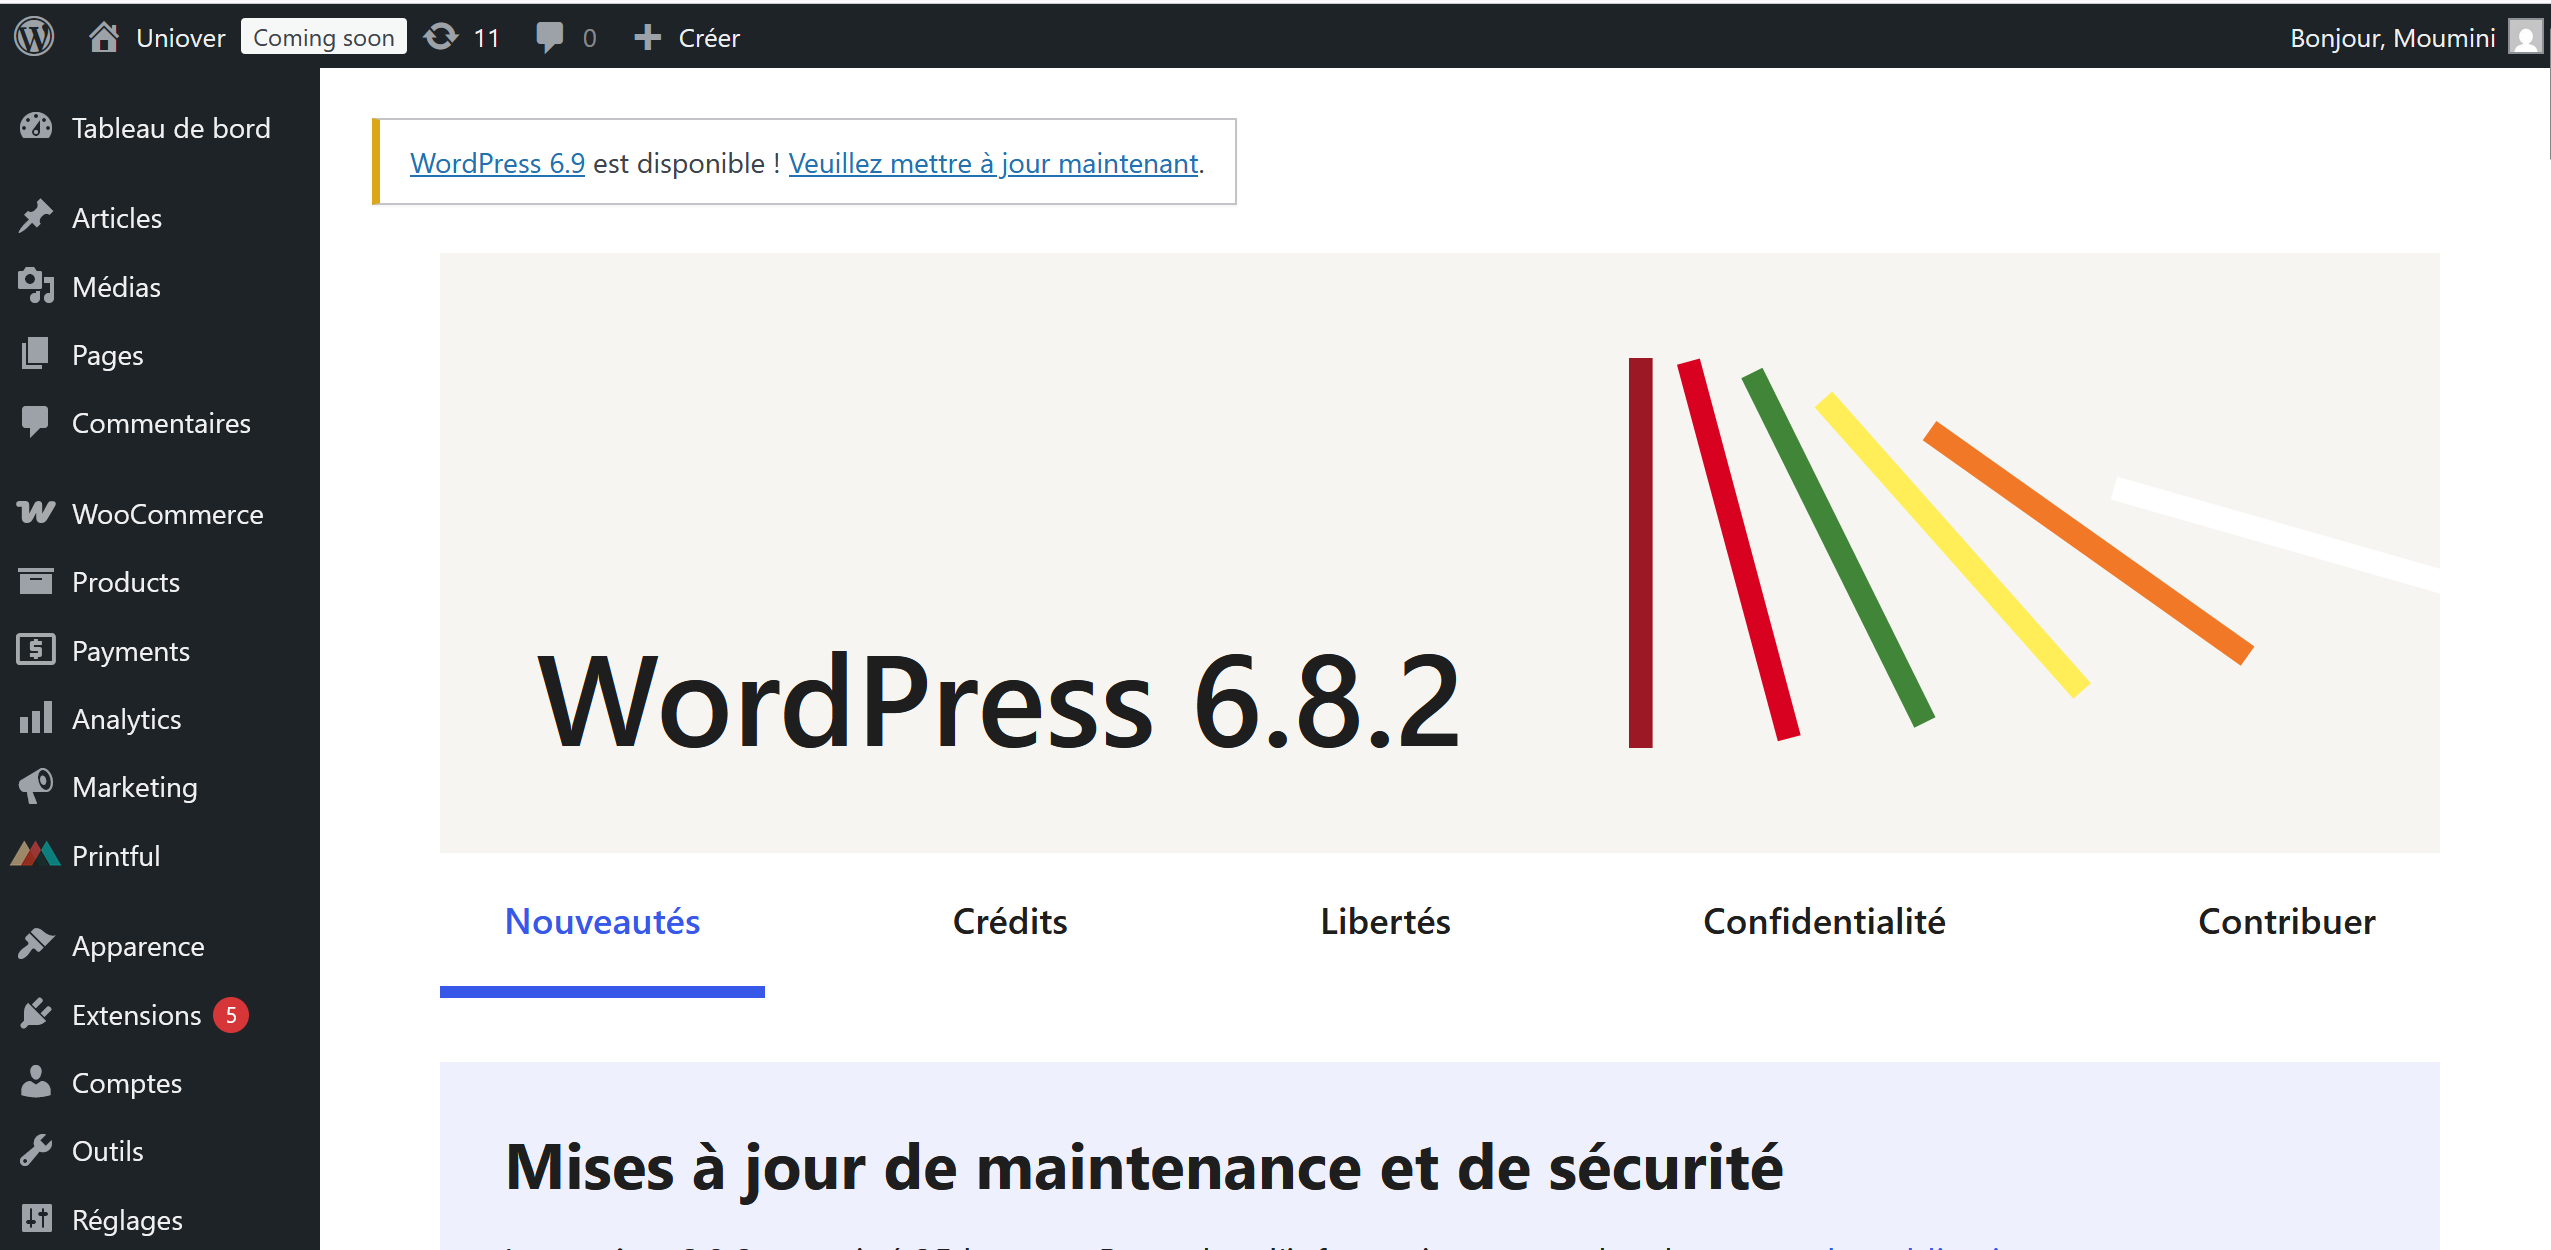The image size is (2551, 1250).
Task: Open the Analytics bar-chart icon
Action: pos(36,718)
